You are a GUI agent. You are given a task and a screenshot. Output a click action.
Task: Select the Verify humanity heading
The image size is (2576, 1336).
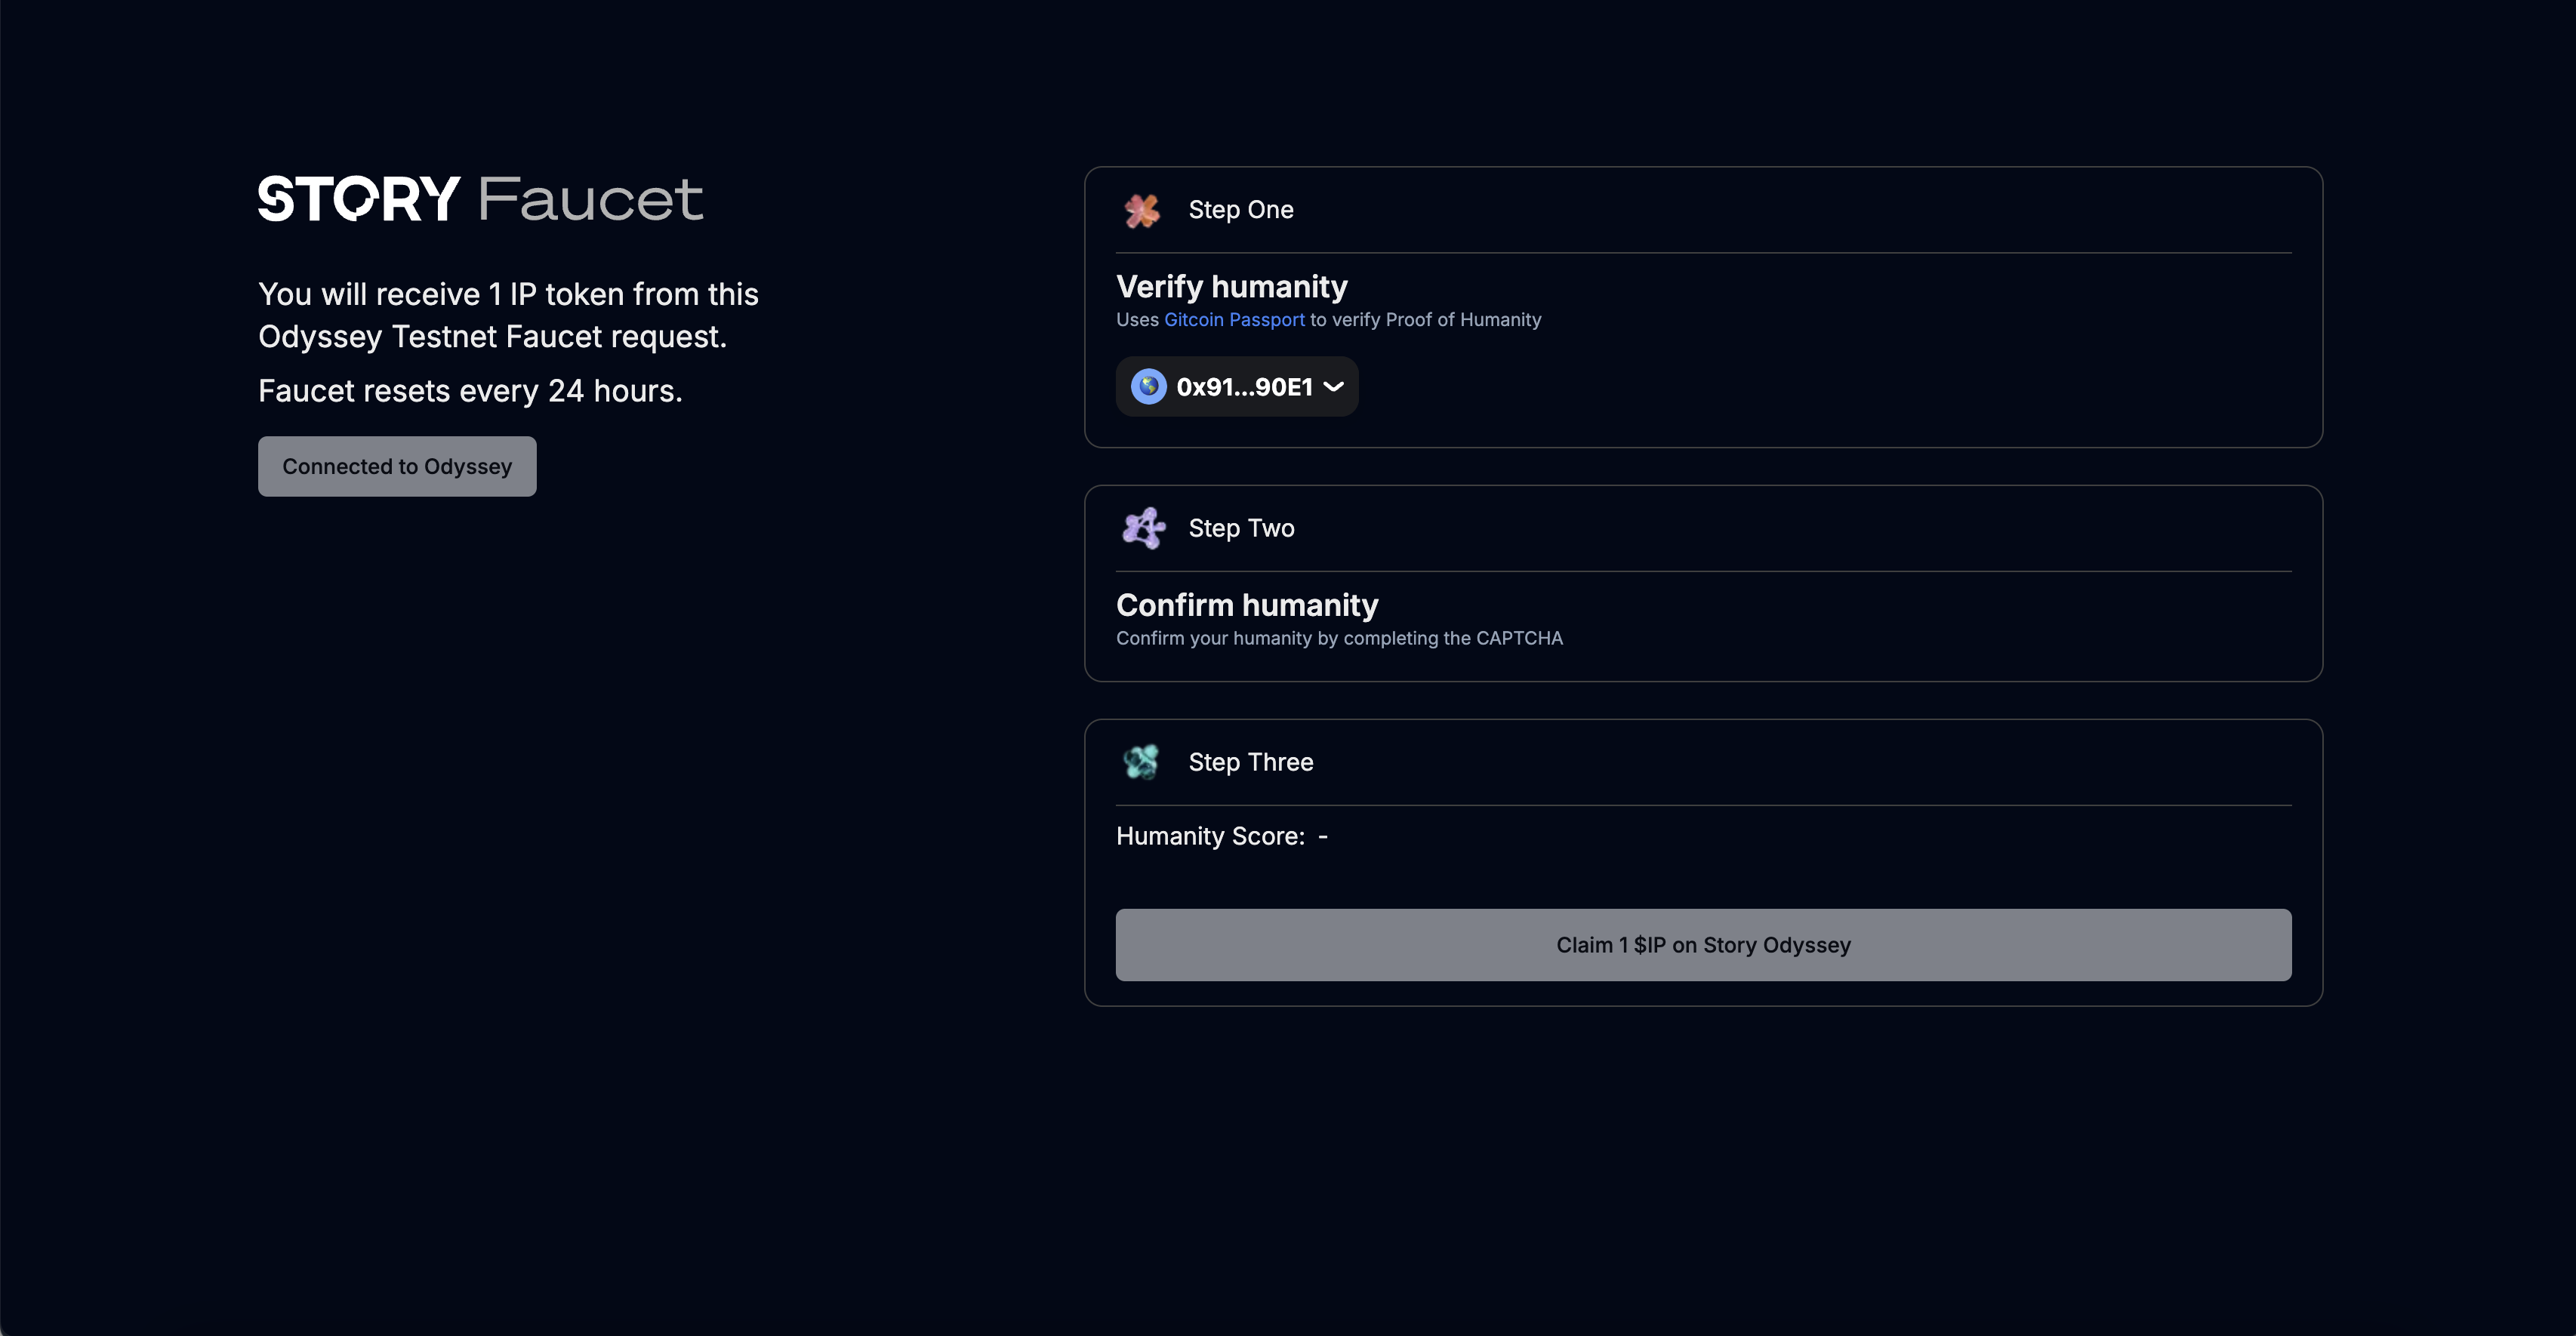pyautogui.click(x=1232, y=287)
